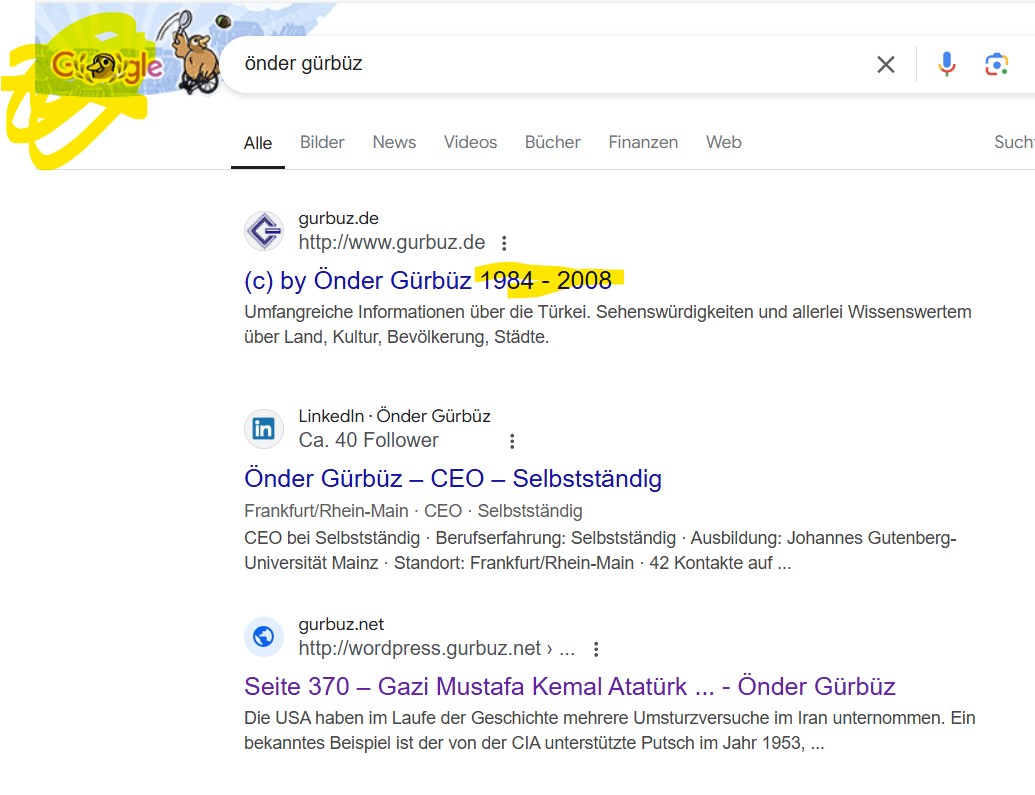Image resolution: width=1035 pixels, height=795 pixels.
Task: Start voice search with microphone icon
Action: 947,64
